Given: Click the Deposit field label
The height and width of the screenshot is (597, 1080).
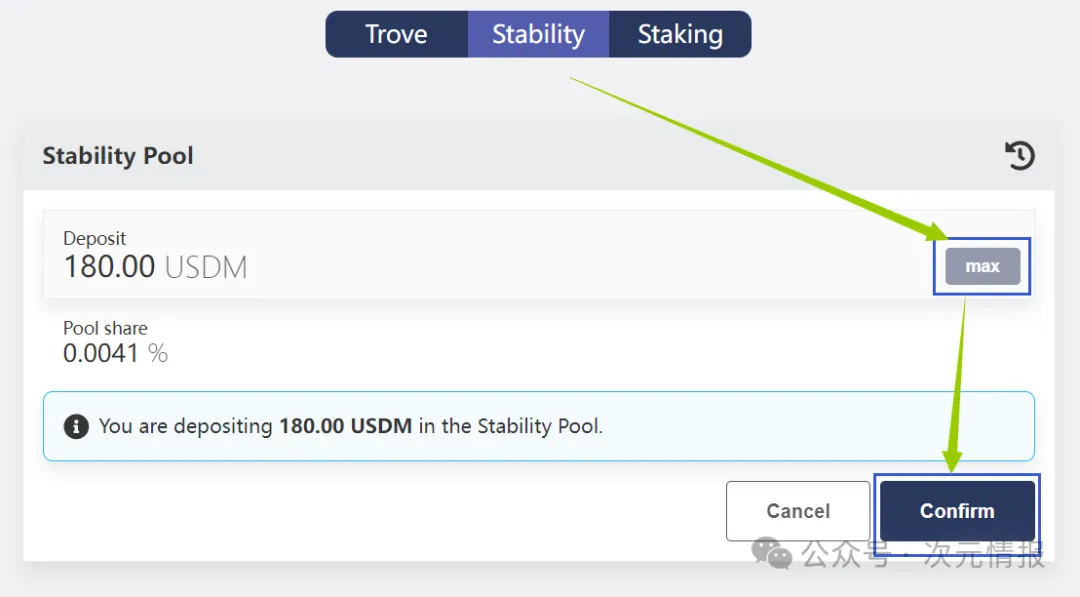Looking at the screenshot, I should pyautogui.click(x=95, y=239).
